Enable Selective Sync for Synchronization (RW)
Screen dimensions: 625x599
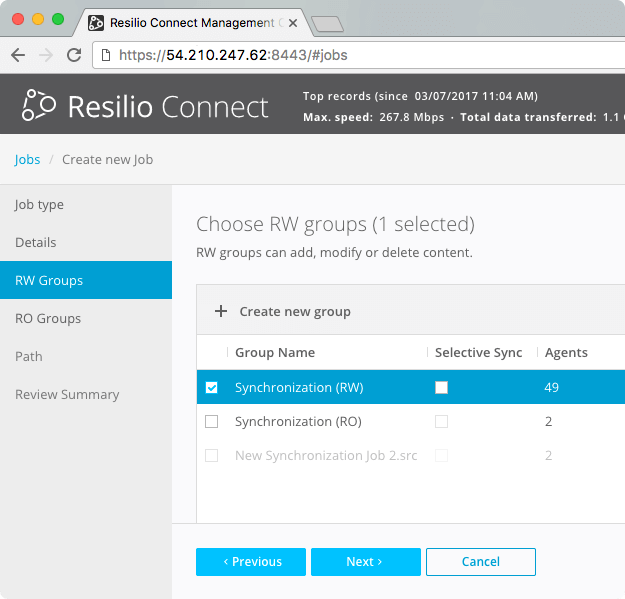441,387
